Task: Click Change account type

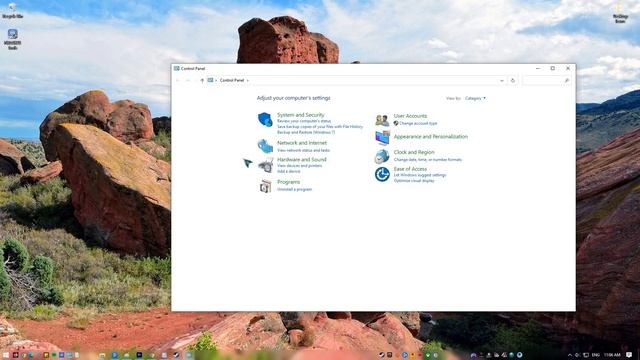Action: tap(418, 123)
